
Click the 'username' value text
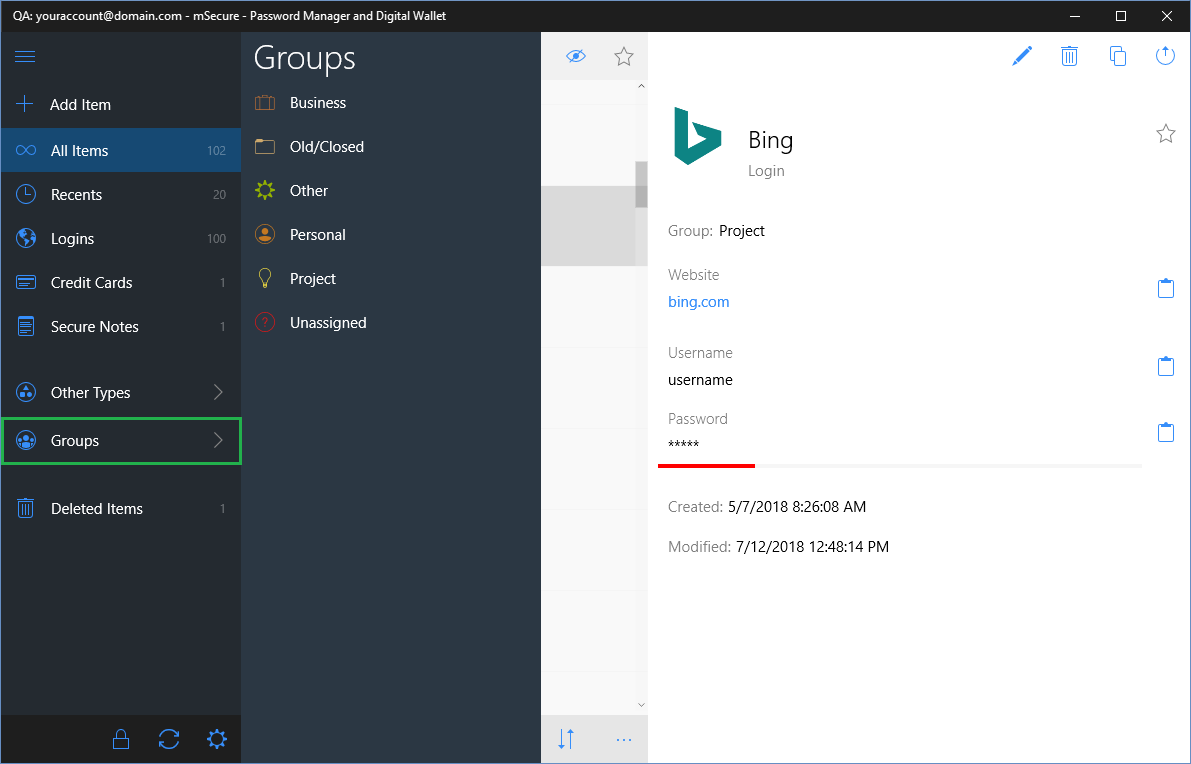(700, 380)
